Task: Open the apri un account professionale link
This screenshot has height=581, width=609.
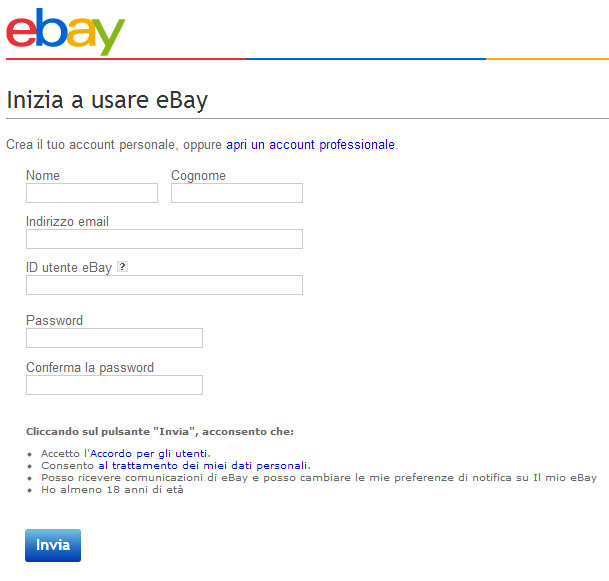Action: pos(311,145)
